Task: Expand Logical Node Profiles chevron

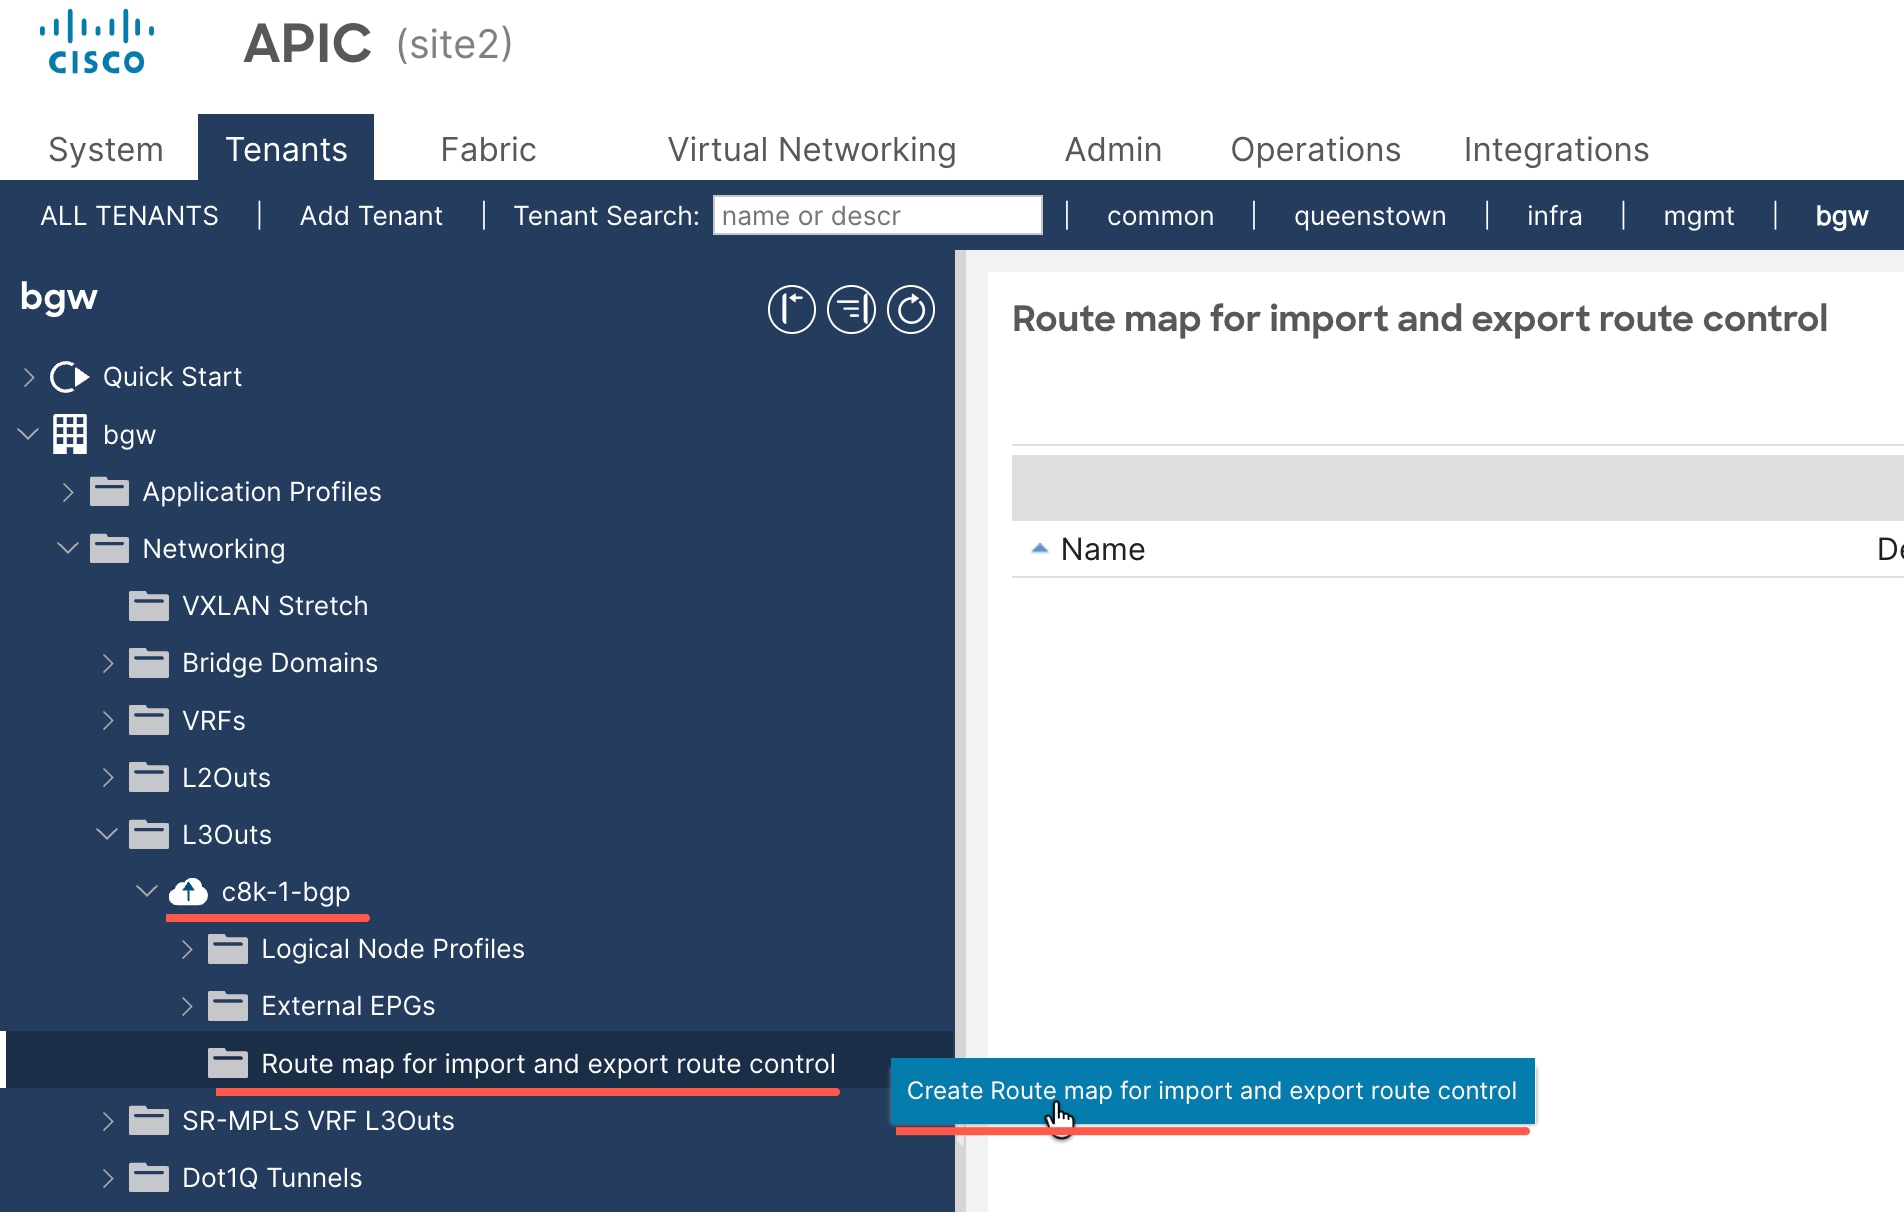Action: pos(187,948)
